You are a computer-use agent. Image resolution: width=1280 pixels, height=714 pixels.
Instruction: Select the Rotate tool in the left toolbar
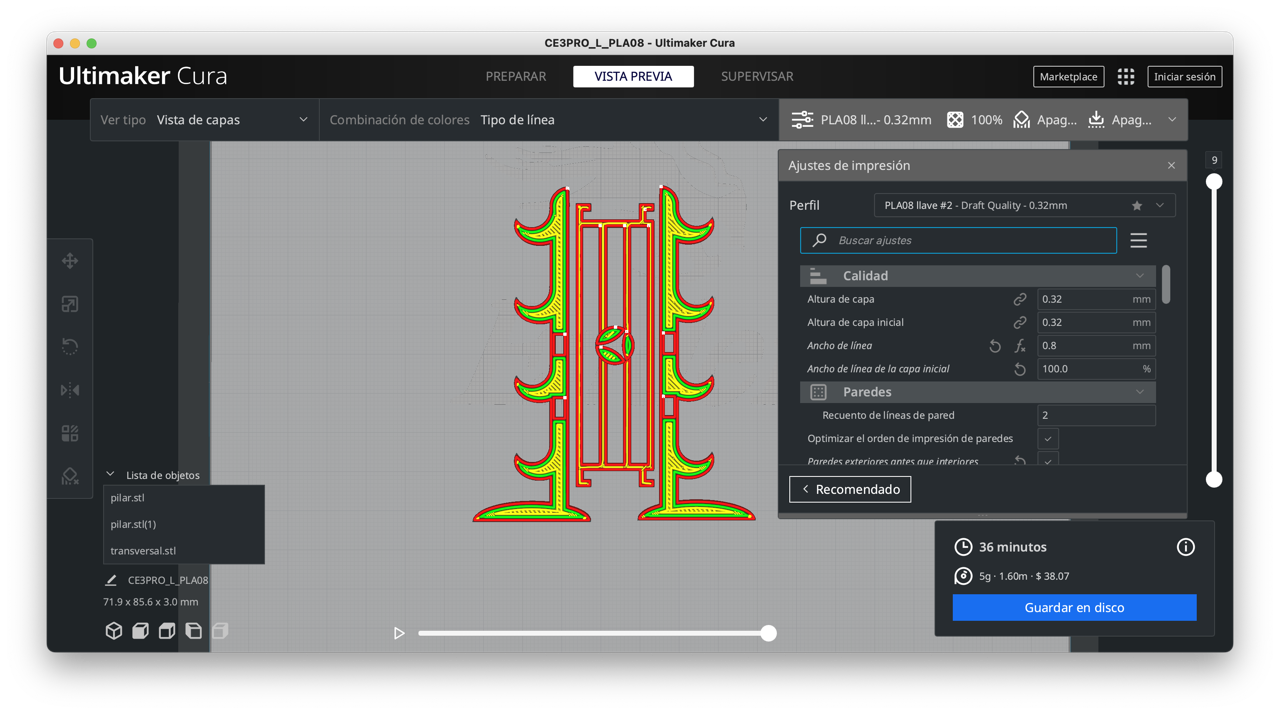pos(70,347)
